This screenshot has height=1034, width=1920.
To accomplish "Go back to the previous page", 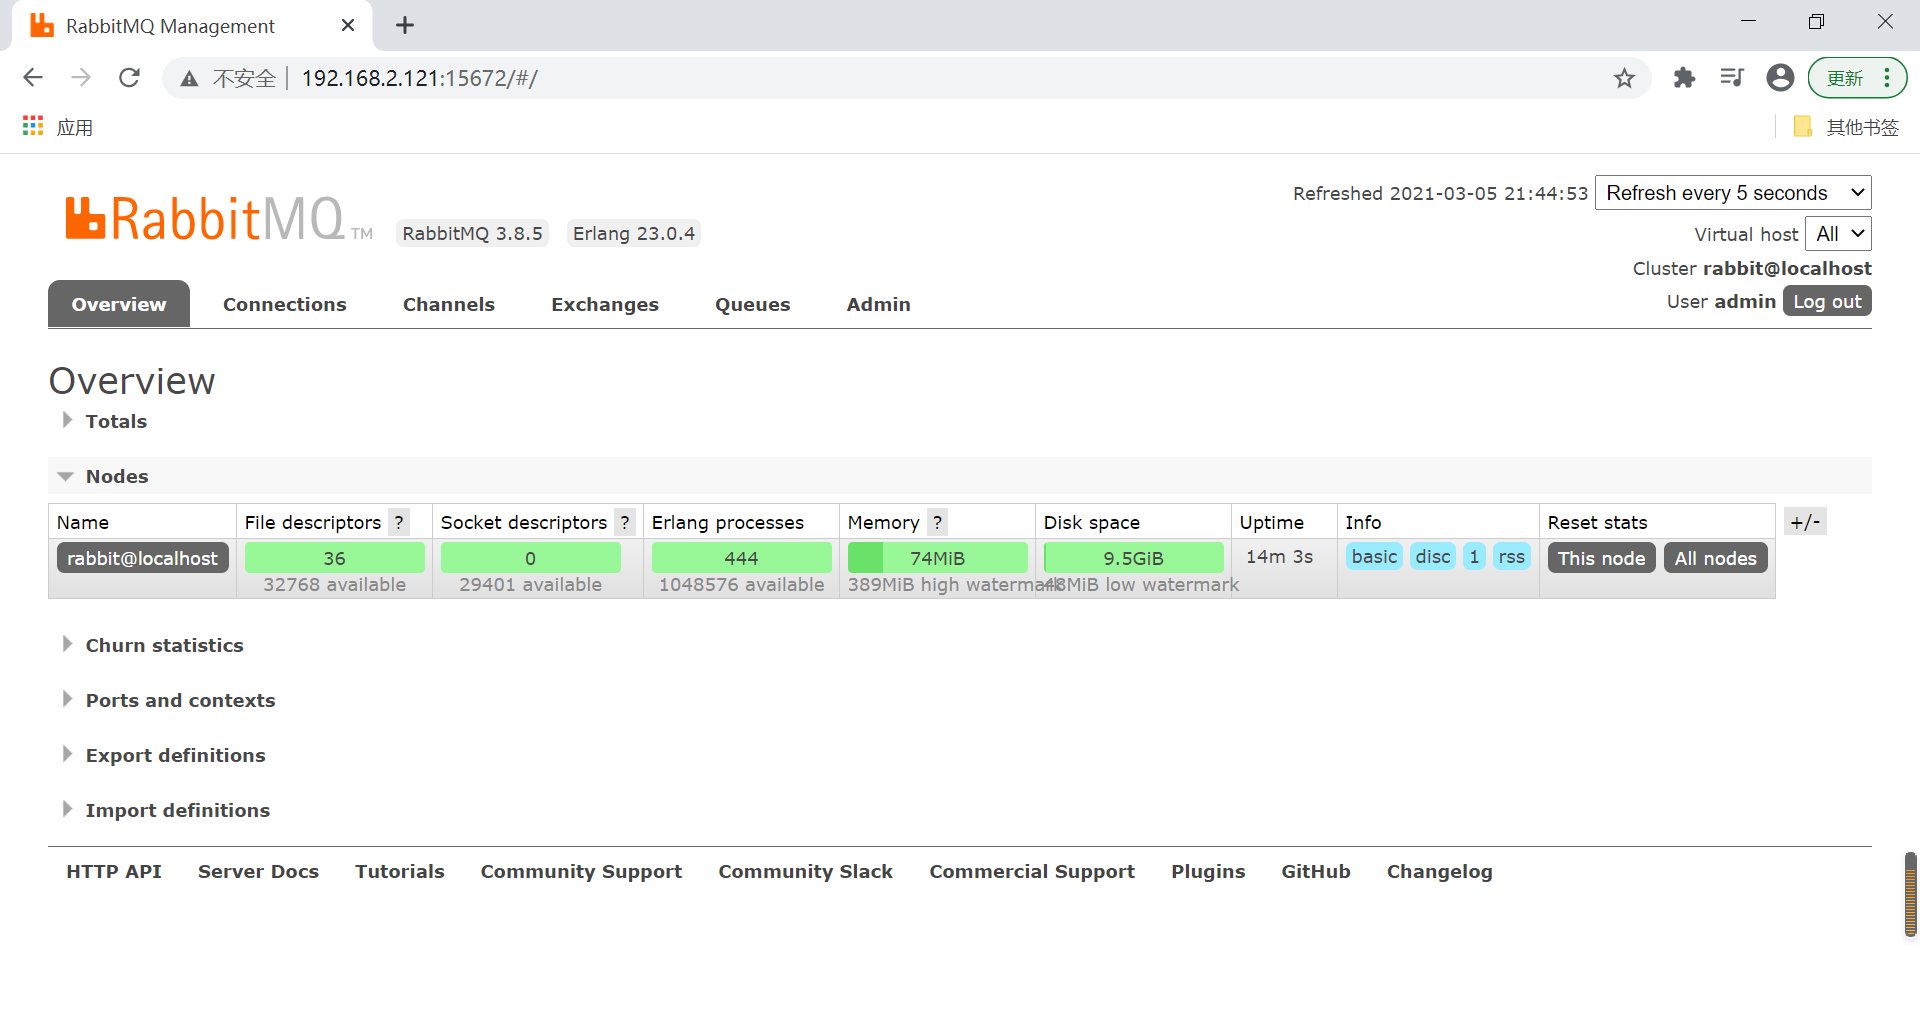I will pos(33,78).
